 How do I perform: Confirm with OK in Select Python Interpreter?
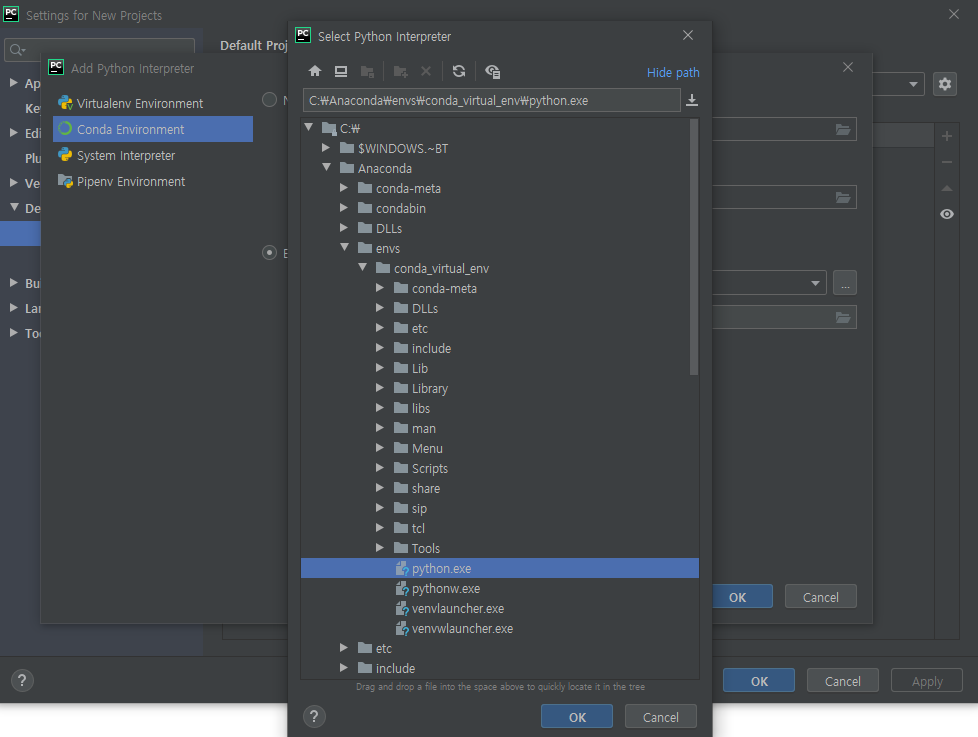577,716
